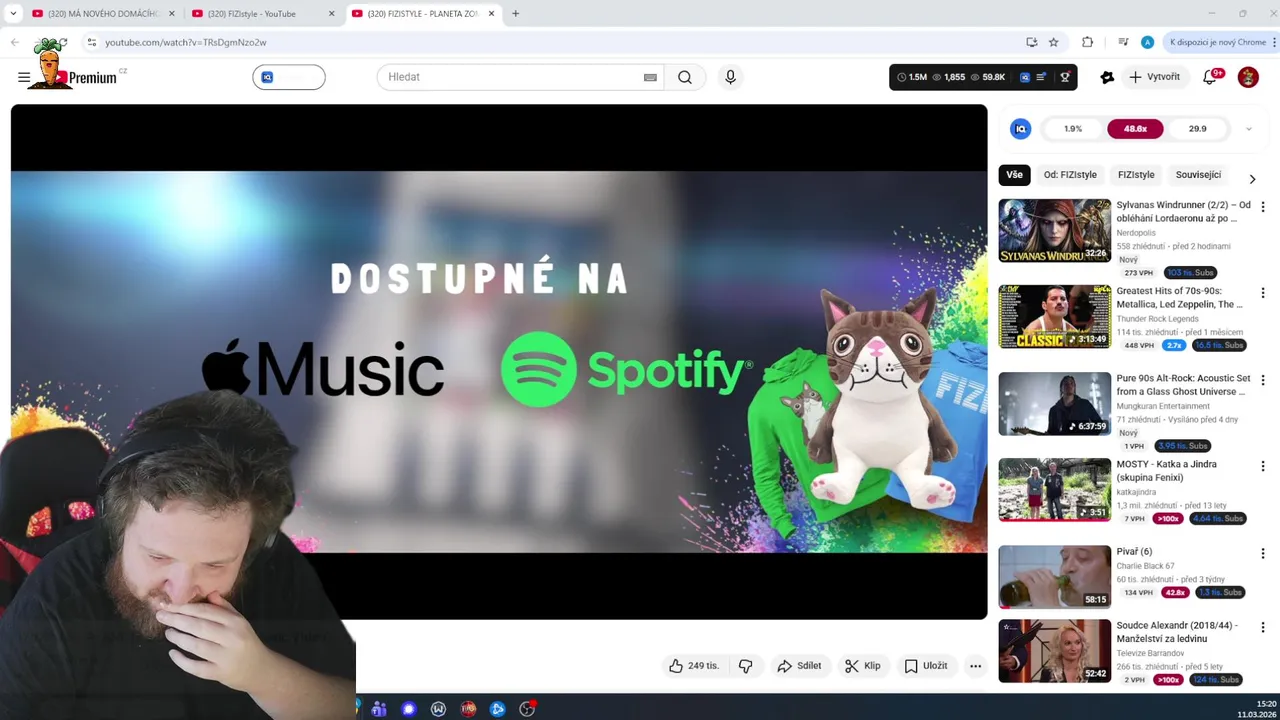This screenshot has width=1280, height=720.
Task: Open the vidIQ logo in dark toolbar
Action: pyautogui.click(x=1025, y=77)
